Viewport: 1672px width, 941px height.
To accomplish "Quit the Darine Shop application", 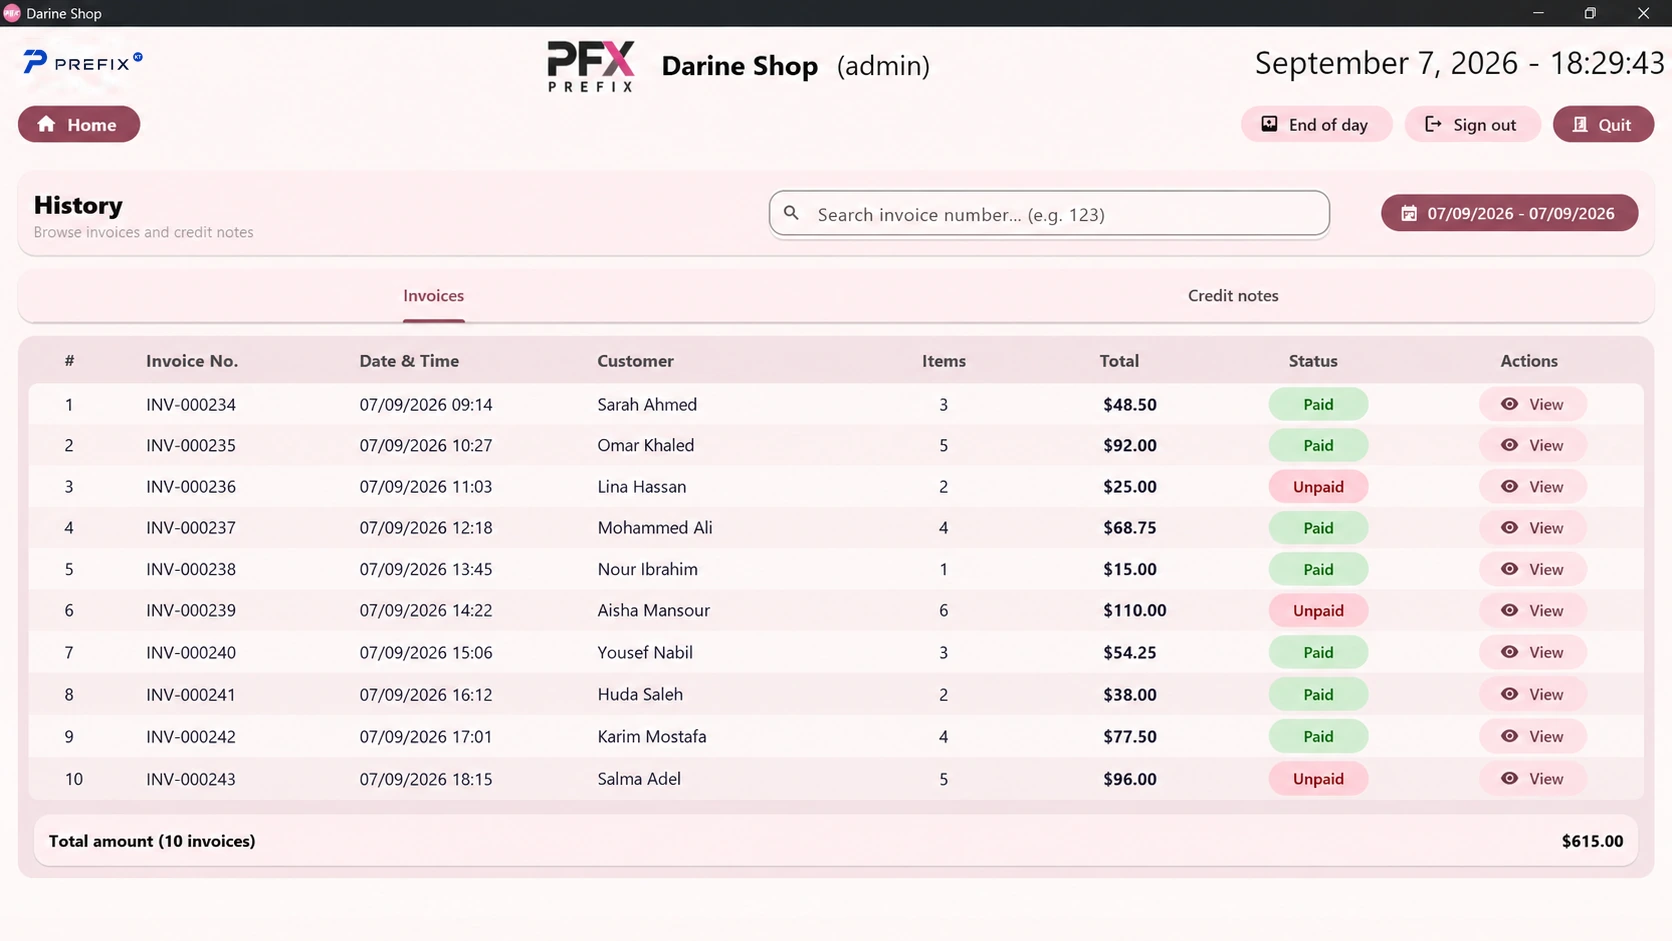I will tap(1603, 124).
